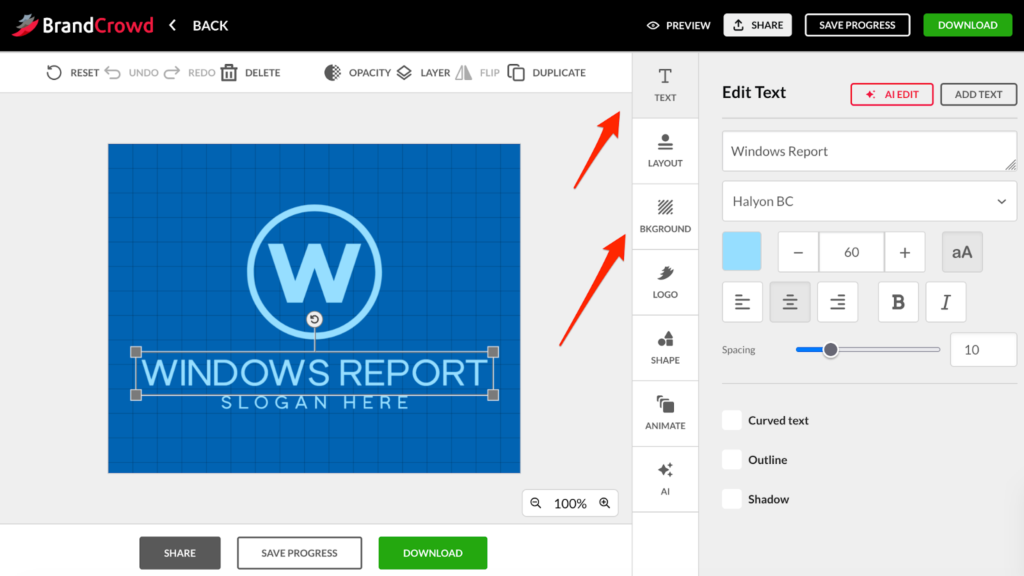Viewport: 1024px width, 576px height.
Task: Click the BrandCrowd logo
Action: (83, 25)
